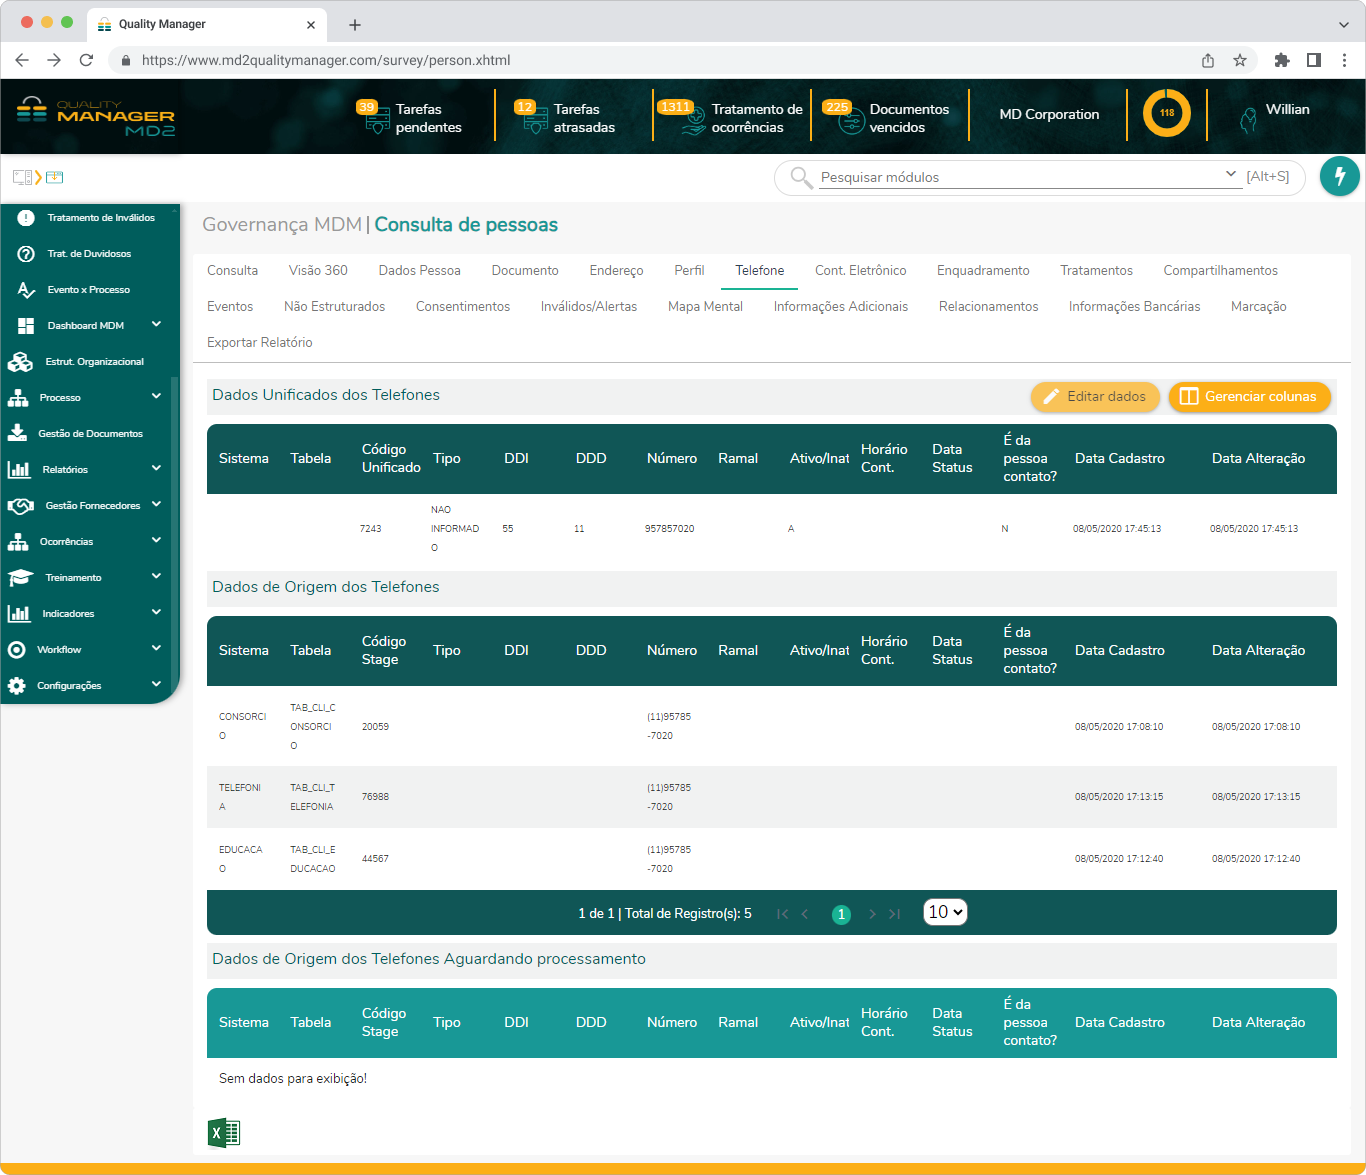This screenshot has width=1366, height=1175.
Task: Open the Pesquisar módulos dropdown arrow
Action: 1230,175
